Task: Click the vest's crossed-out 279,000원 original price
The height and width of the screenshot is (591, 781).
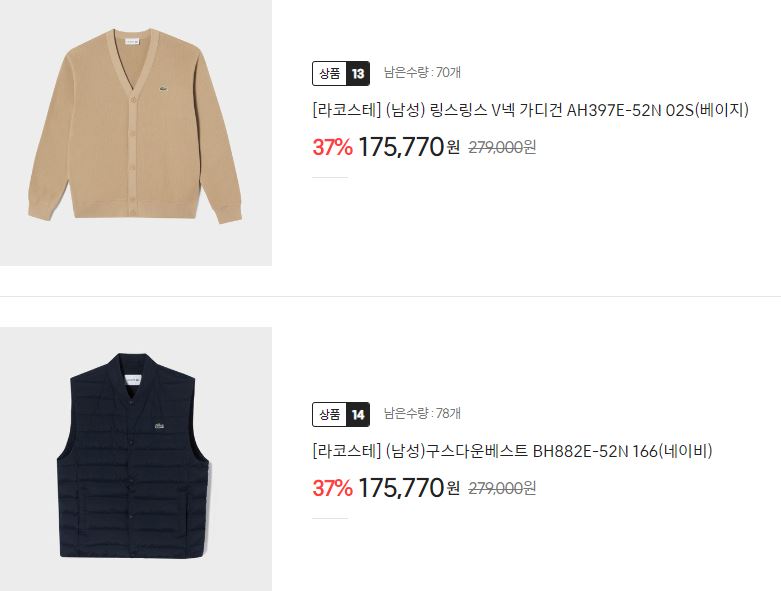Action: (x=502, y=488)
